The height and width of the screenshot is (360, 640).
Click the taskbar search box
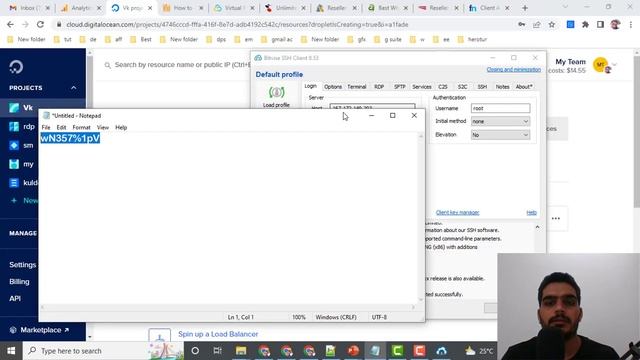pos(102,351)
